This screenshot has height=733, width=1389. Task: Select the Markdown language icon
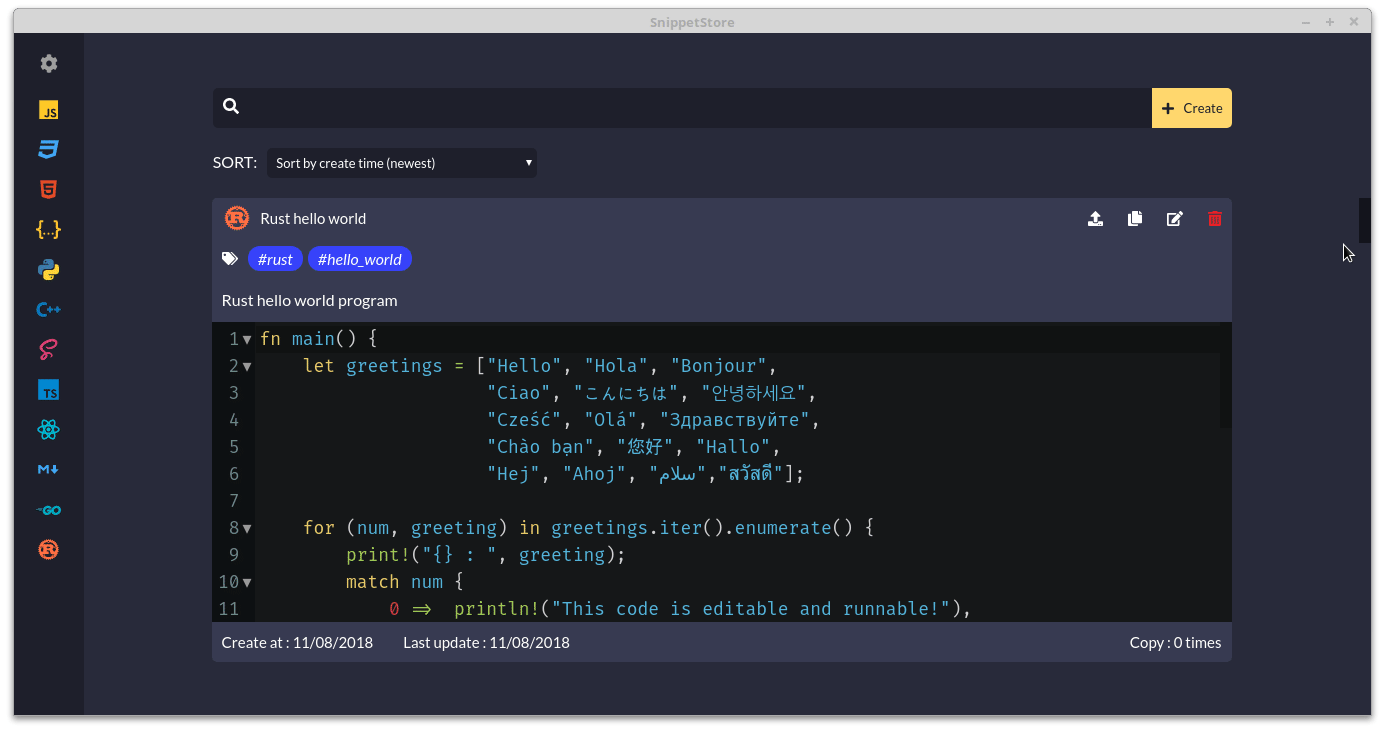49,469
